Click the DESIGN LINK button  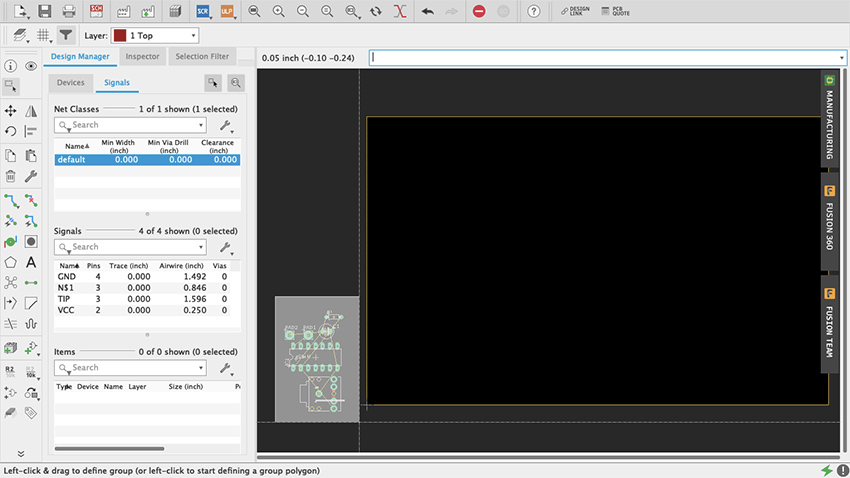[x=575, y=11]
